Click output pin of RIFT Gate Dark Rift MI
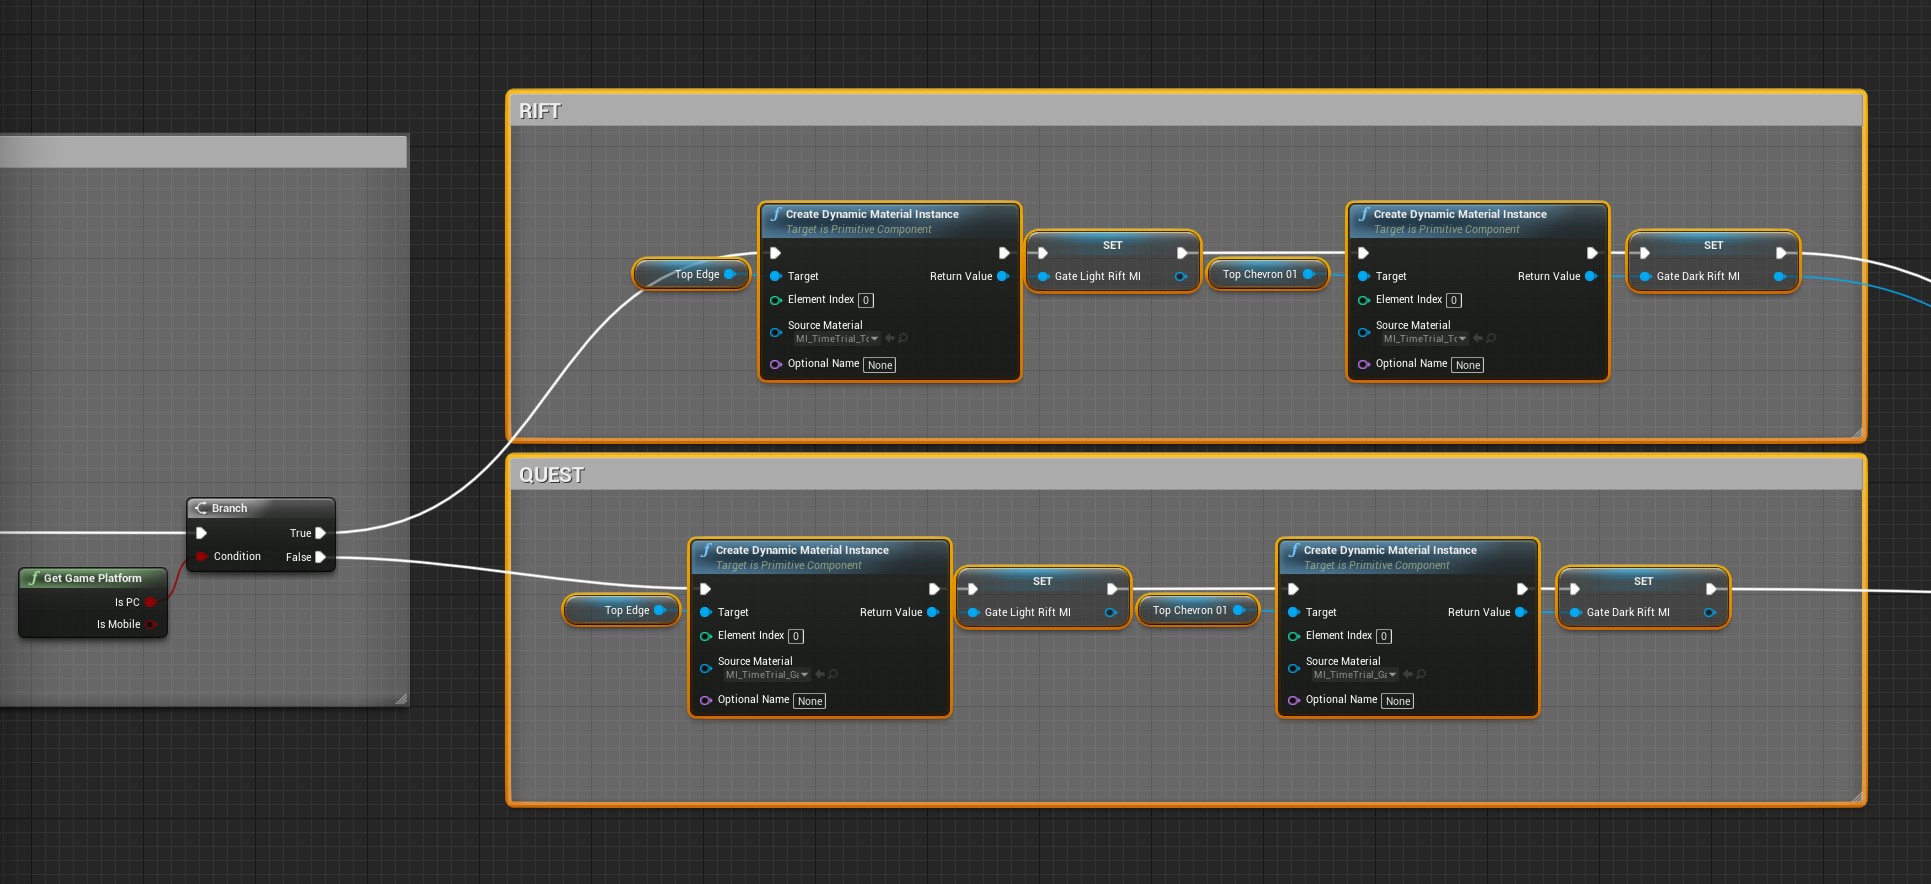Image resolution: width=1931 pixels, height=884 pixels. [x=1779, y=277]
